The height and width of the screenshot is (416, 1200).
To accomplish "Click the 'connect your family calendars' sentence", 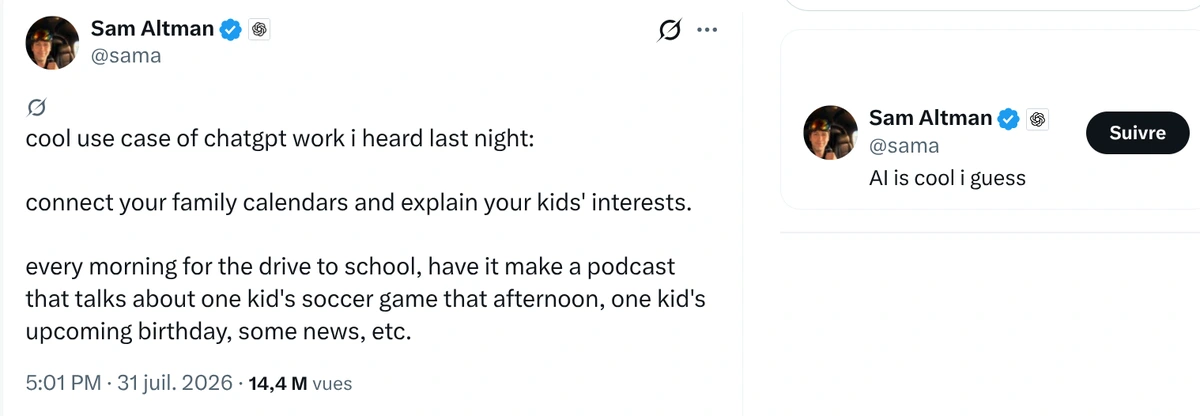I will click(358, 204).
